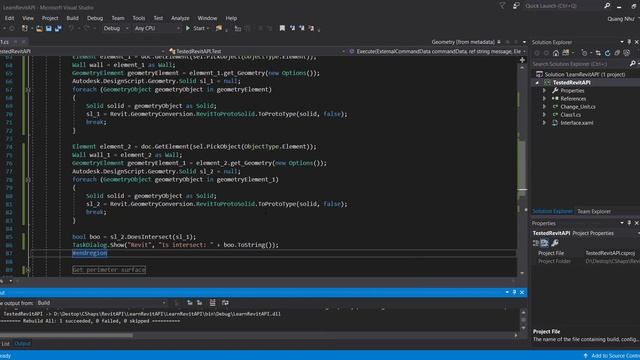Open the Window menu
Viewport: 640px width, 360px height.
pyautogui.click(x=207, y=18)
